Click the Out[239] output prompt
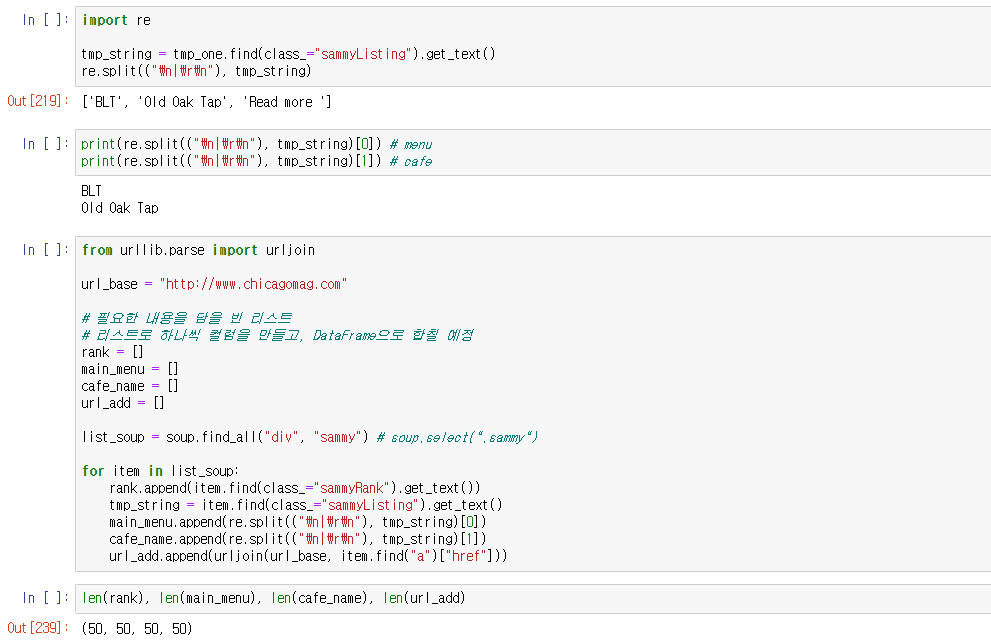Viewport: 991px width, 642px height. click(x=38, y=627)
